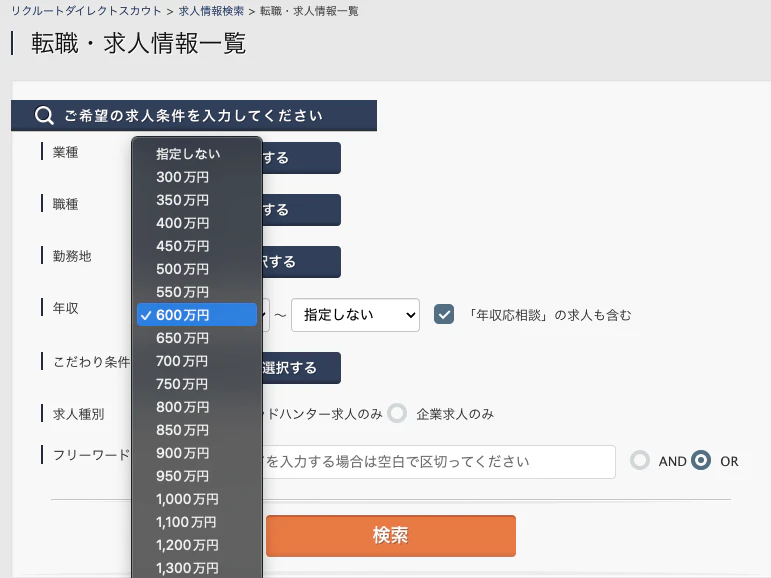Choose the 1,000万円 salary option
Viewport: 771px width, 578px height.
(197, 499)
